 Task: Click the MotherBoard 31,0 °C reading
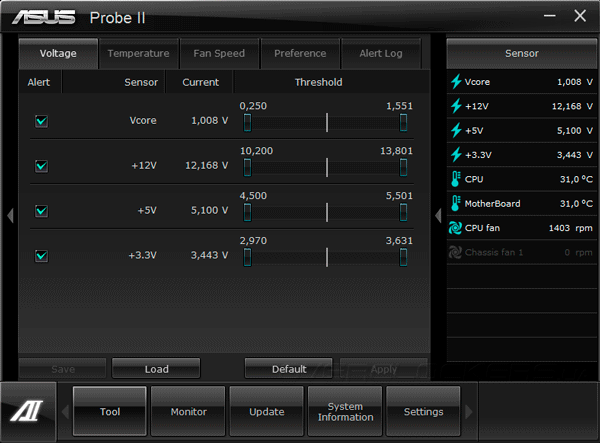576,204
